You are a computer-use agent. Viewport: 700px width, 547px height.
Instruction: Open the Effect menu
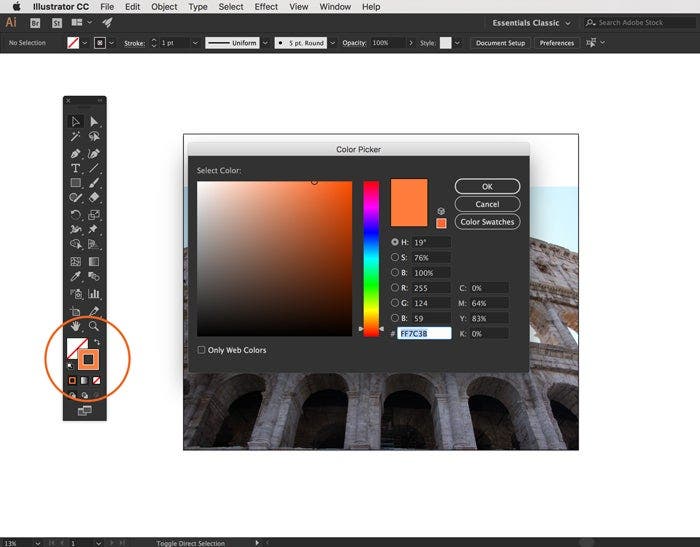(x=266, y=7)
